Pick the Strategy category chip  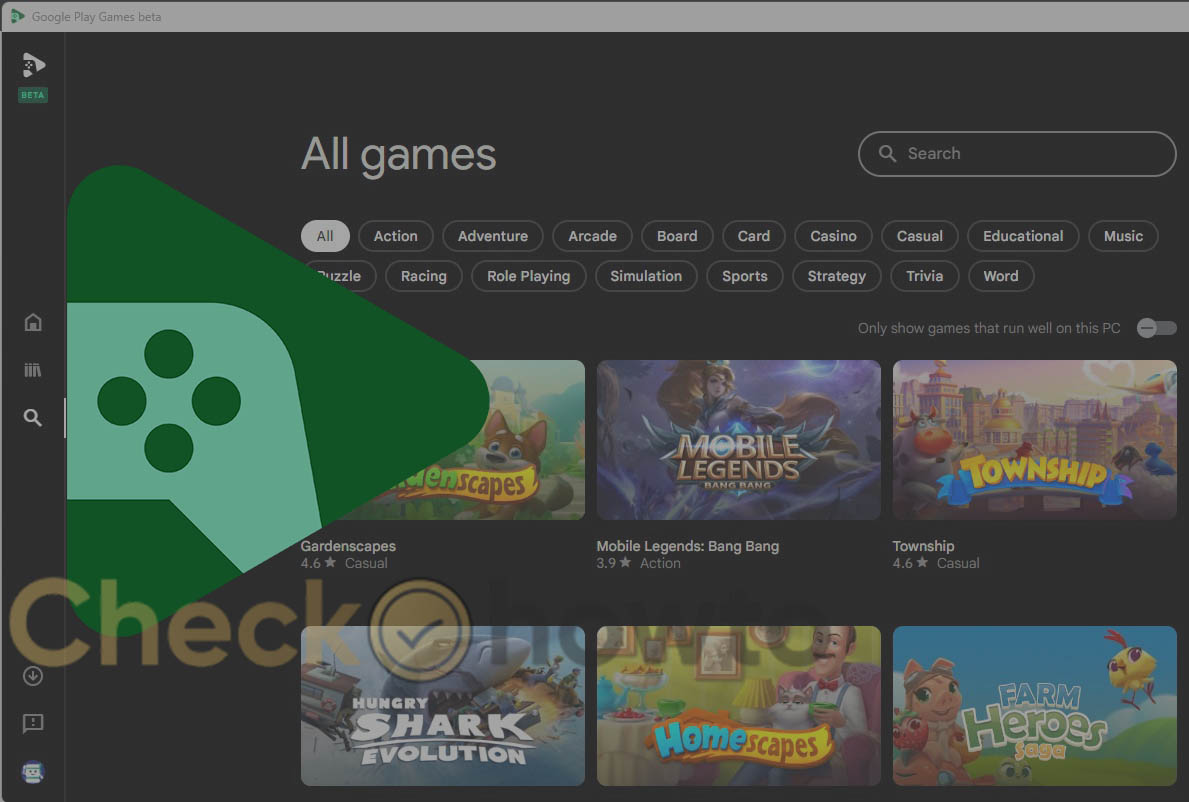836,276
